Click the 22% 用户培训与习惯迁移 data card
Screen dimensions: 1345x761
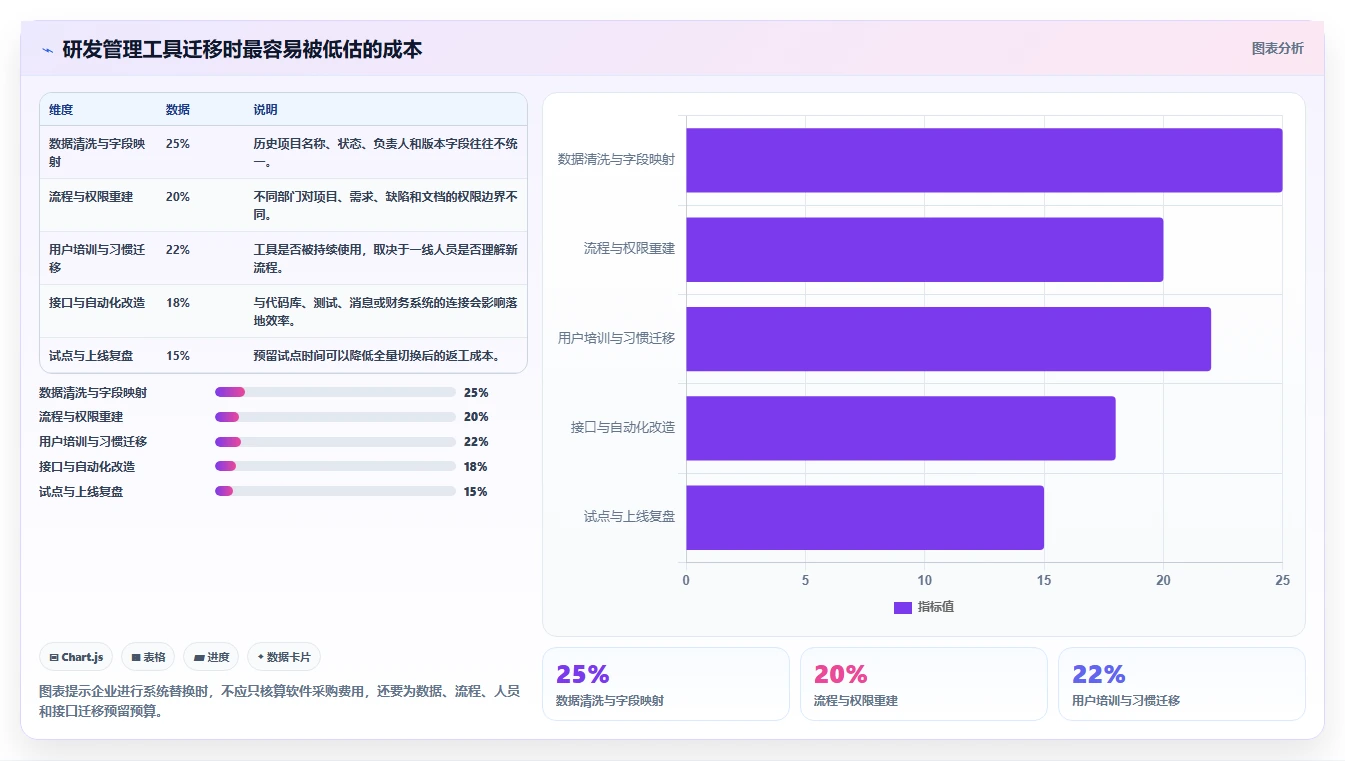click(x=1182, y=684)
